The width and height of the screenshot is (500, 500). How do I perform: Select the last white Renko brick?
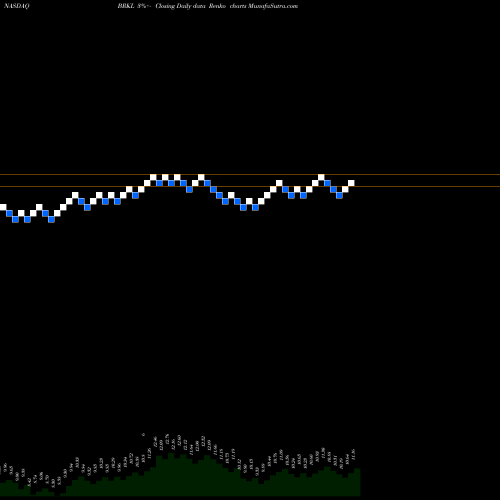tap(351, 183)
